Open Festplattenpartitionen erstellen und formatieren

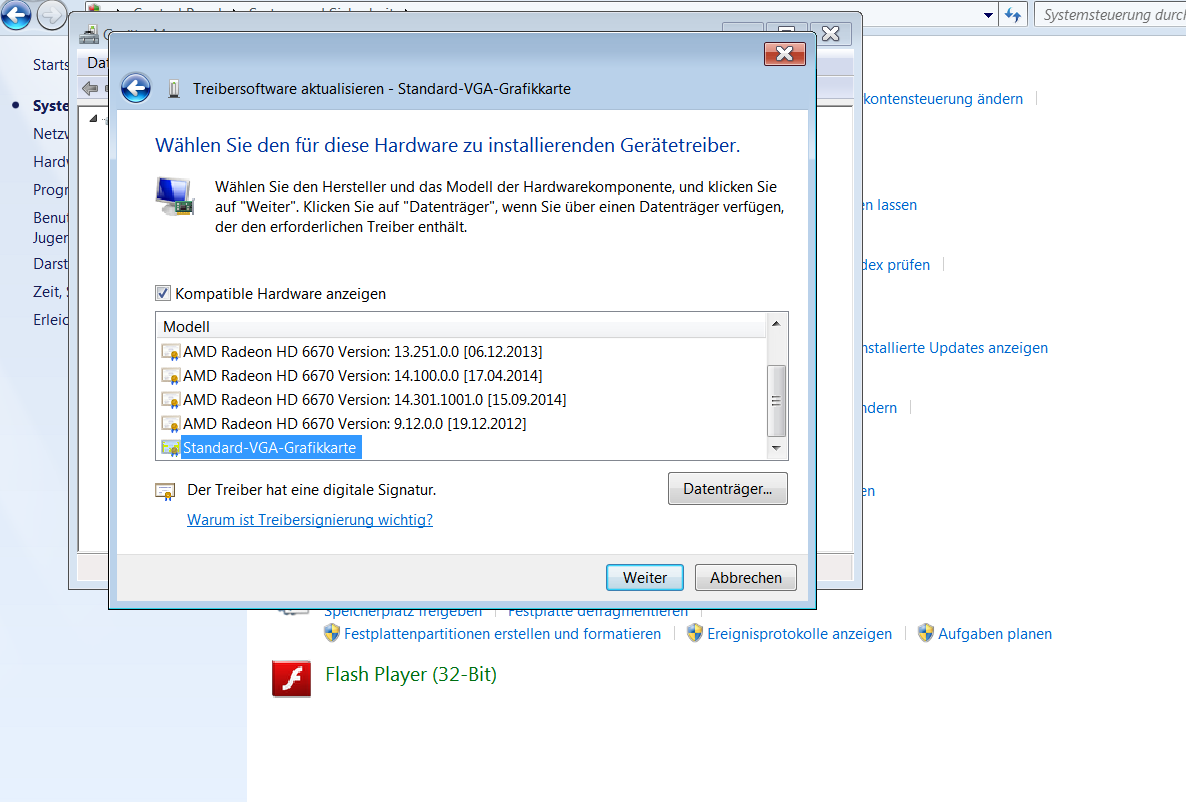point(502,634)
